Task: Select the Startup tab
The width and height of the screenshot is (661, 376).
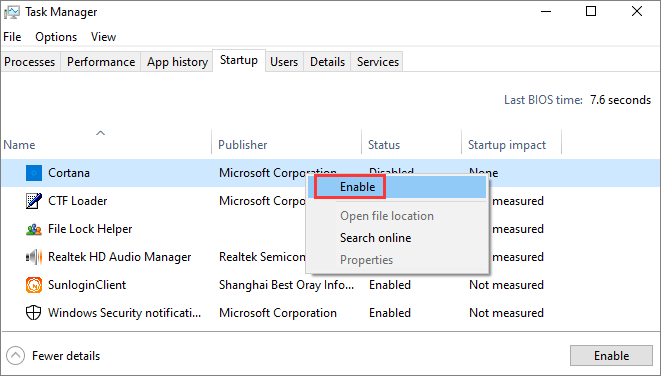Action: pos(239,60)
